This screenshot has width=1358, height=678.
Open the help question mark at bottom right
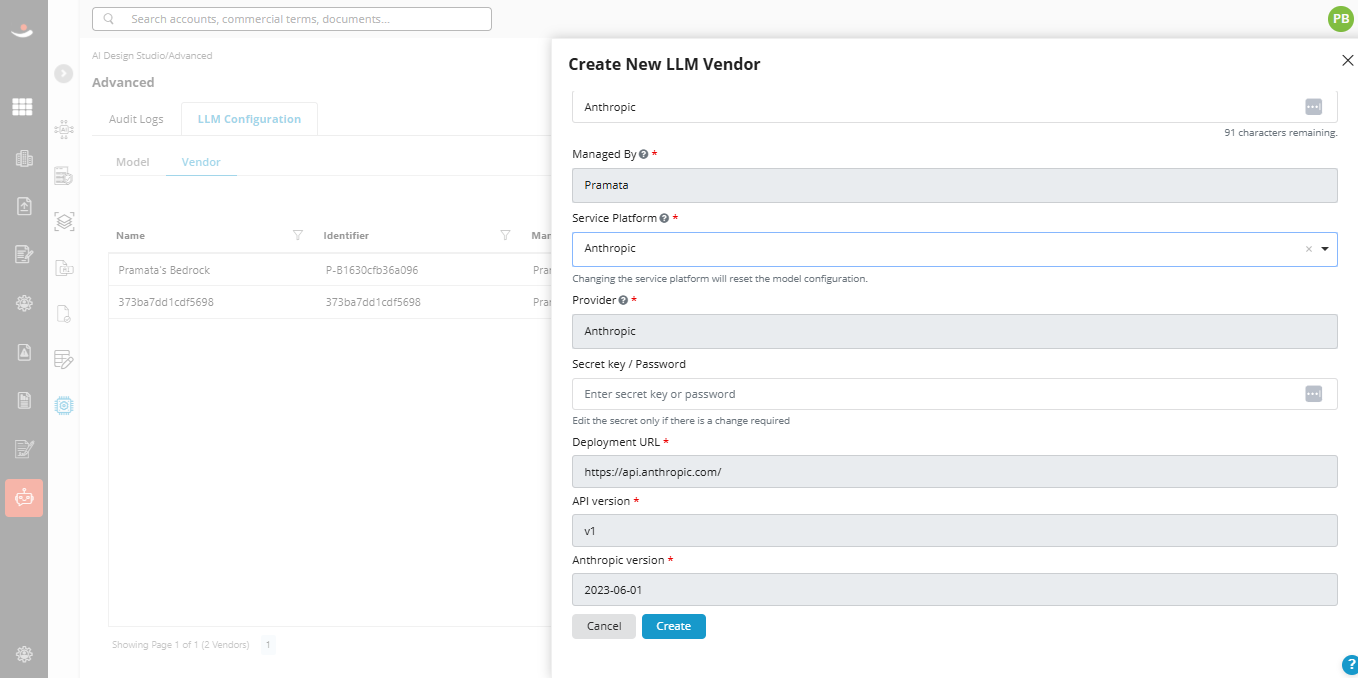click(x=1349, y=665)
